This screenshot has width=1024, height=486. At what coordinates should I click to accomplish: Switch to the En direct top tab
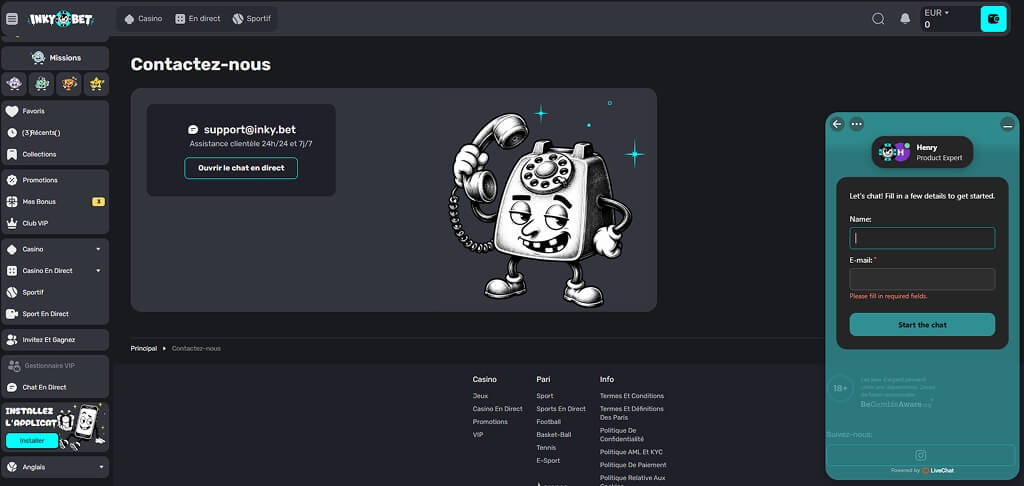198,19
